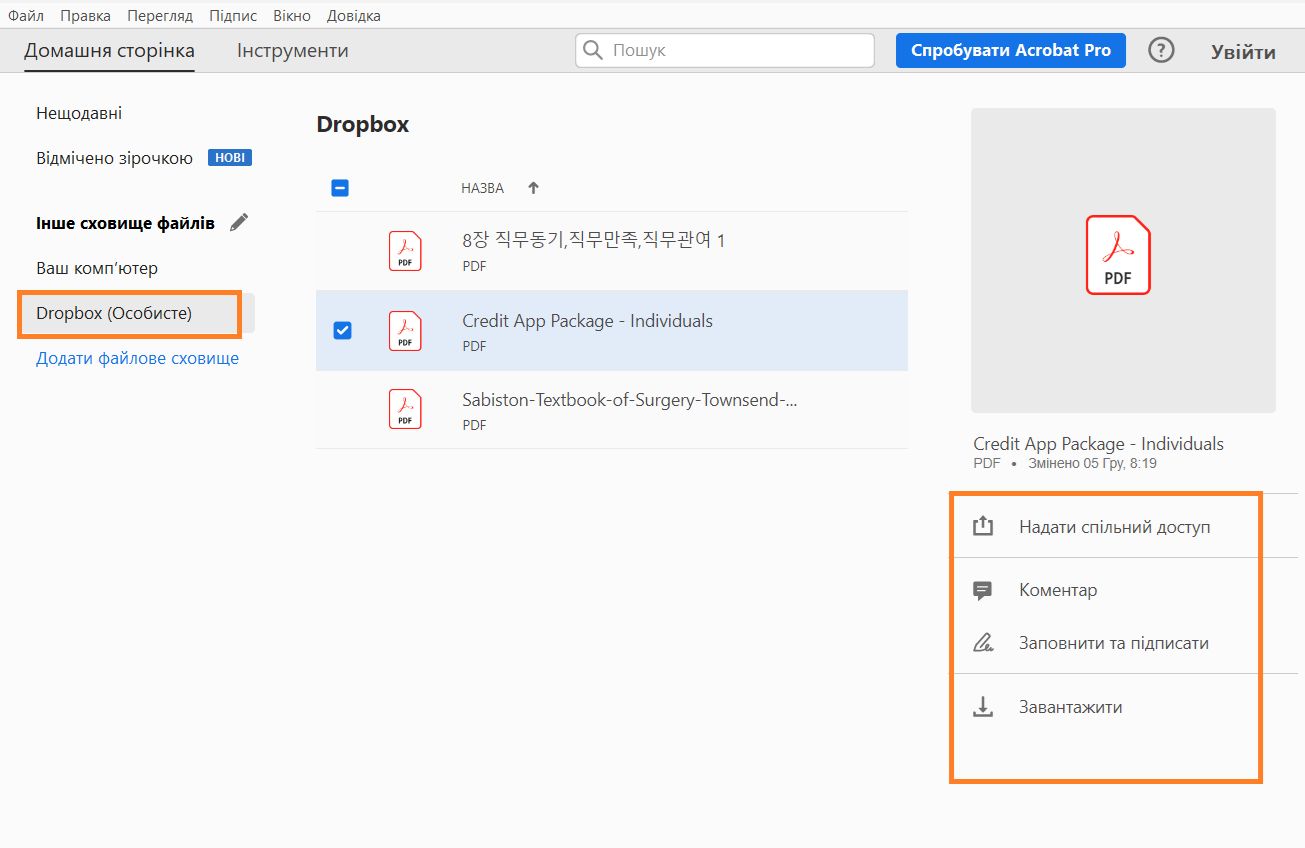Open the Перегляд menu
Screen dimensions: 1305x848
pos(160,16)
